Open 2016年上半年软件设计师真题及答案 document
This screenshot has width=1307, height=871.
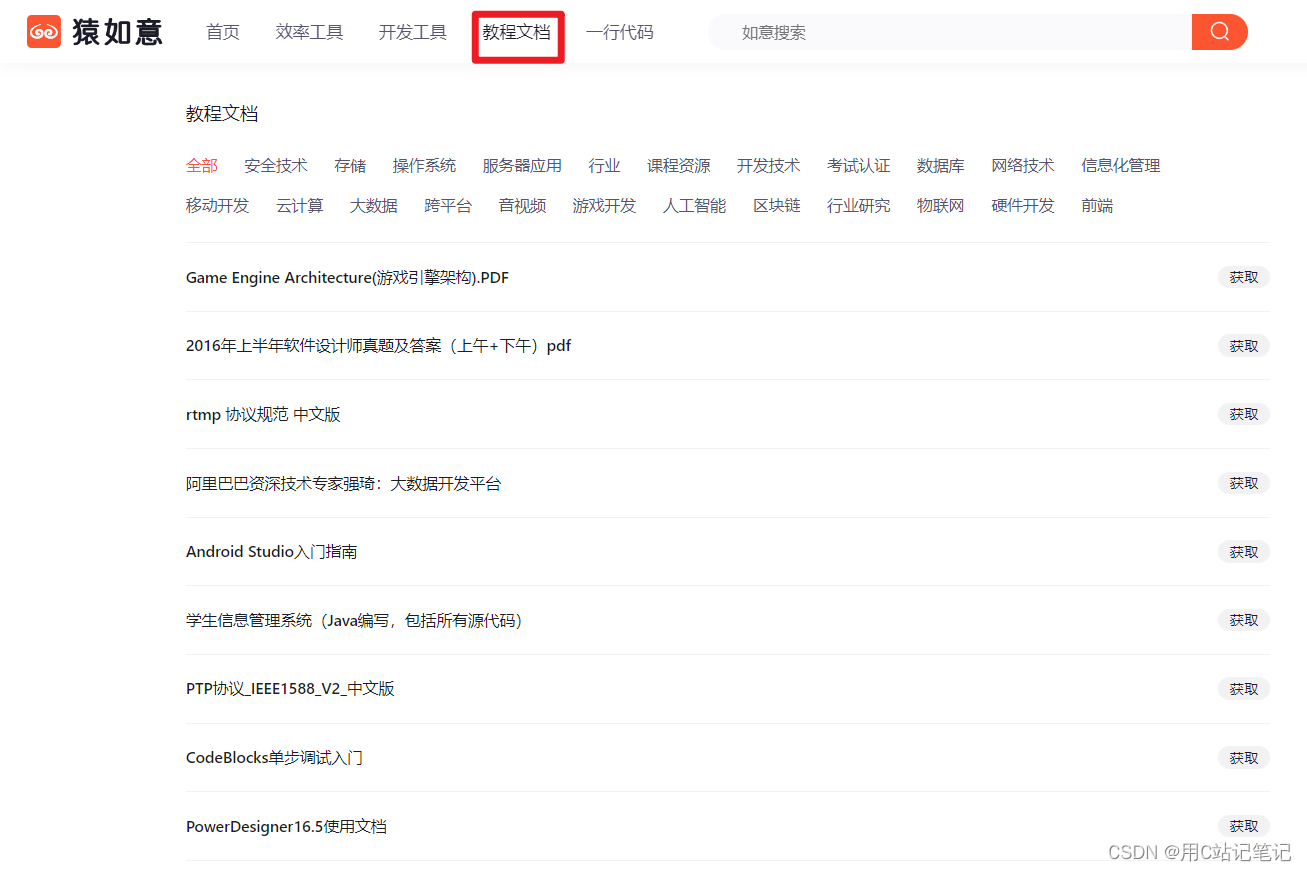tap(379, 346)
